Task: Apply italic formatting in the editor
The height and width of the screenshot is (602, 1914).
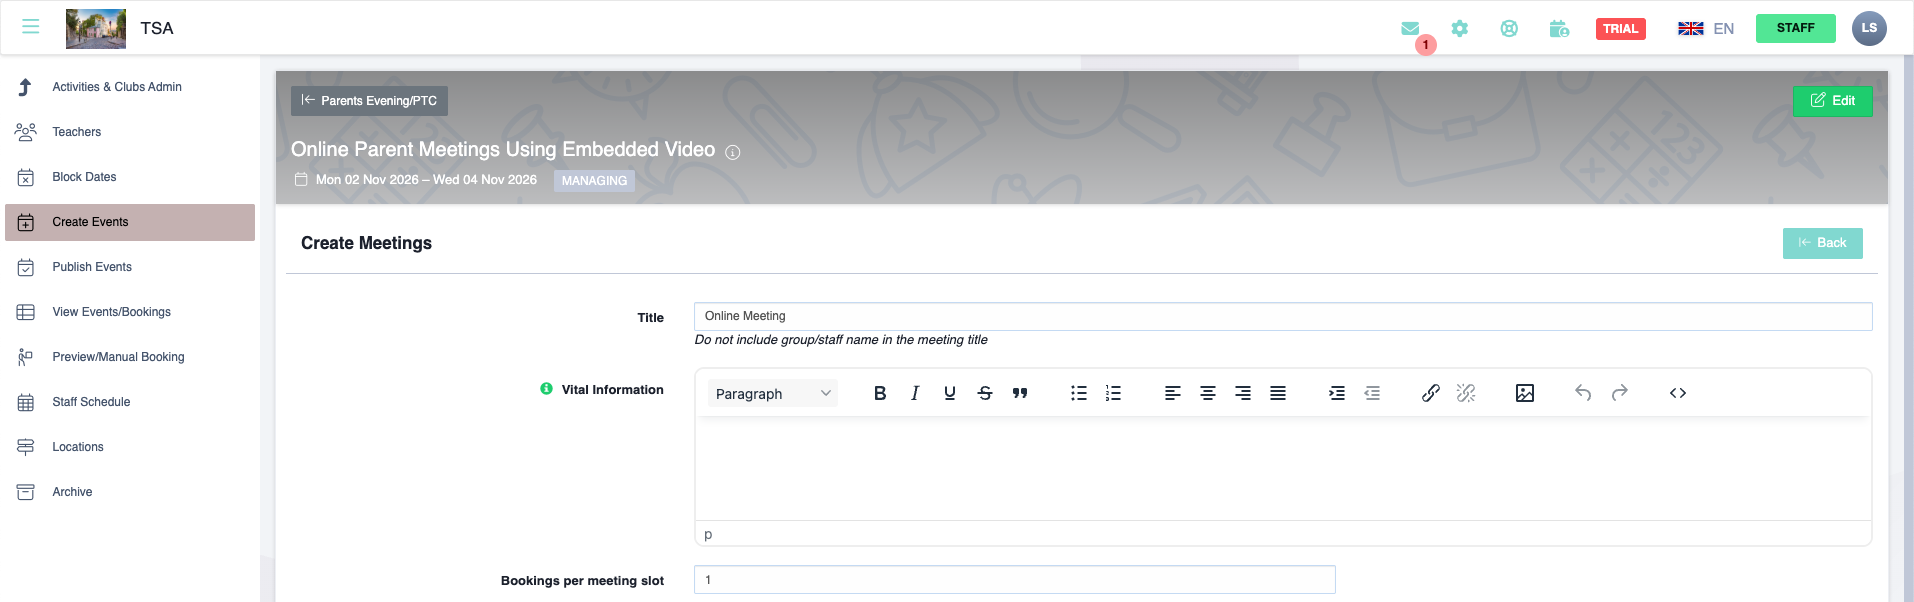Action: pyautogui.click(x=915, y=393)
